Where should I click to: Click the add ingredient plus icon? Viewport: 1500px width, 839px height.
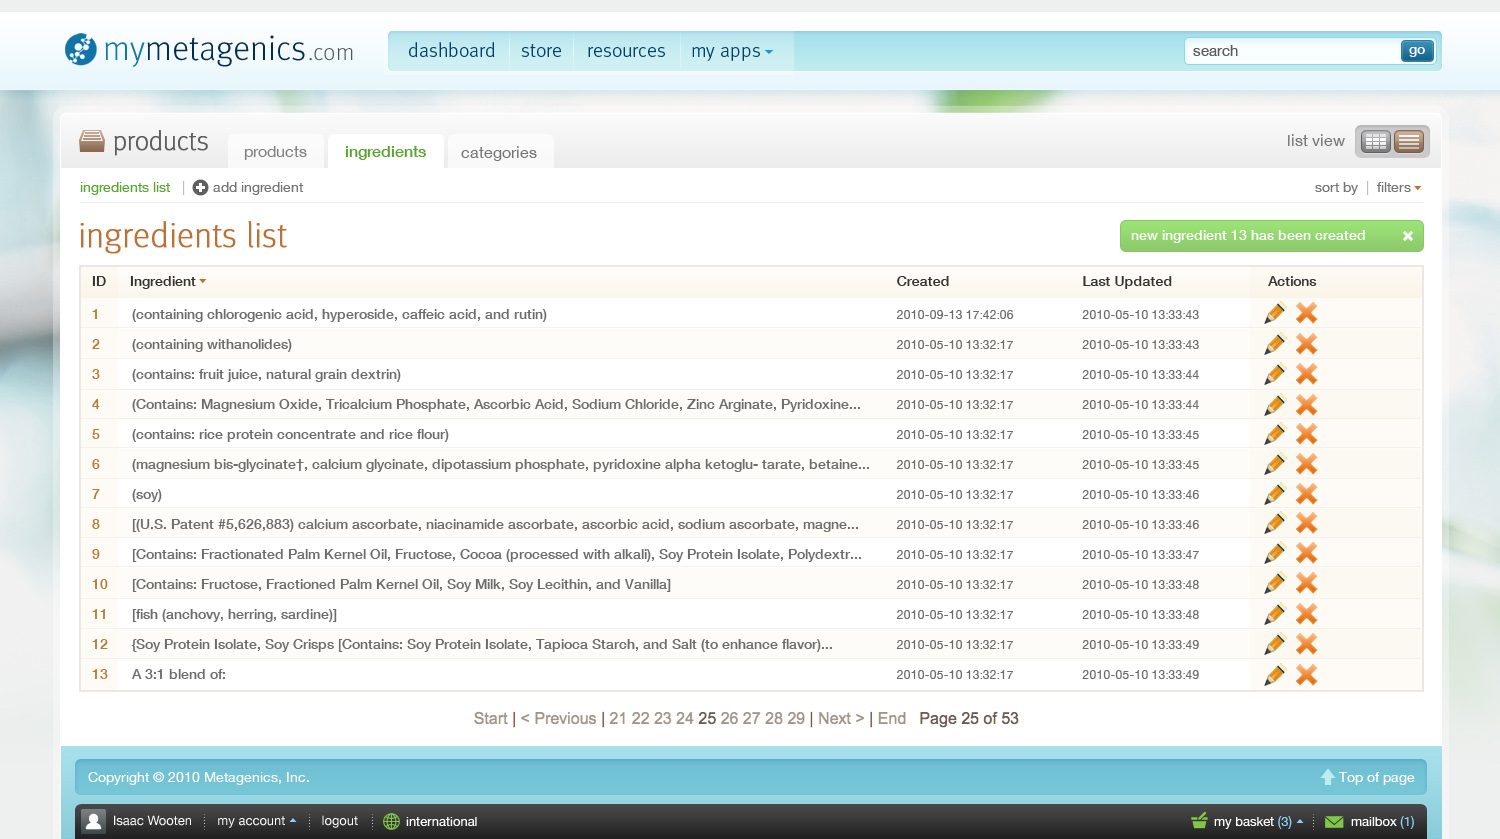tap(200, 187)
